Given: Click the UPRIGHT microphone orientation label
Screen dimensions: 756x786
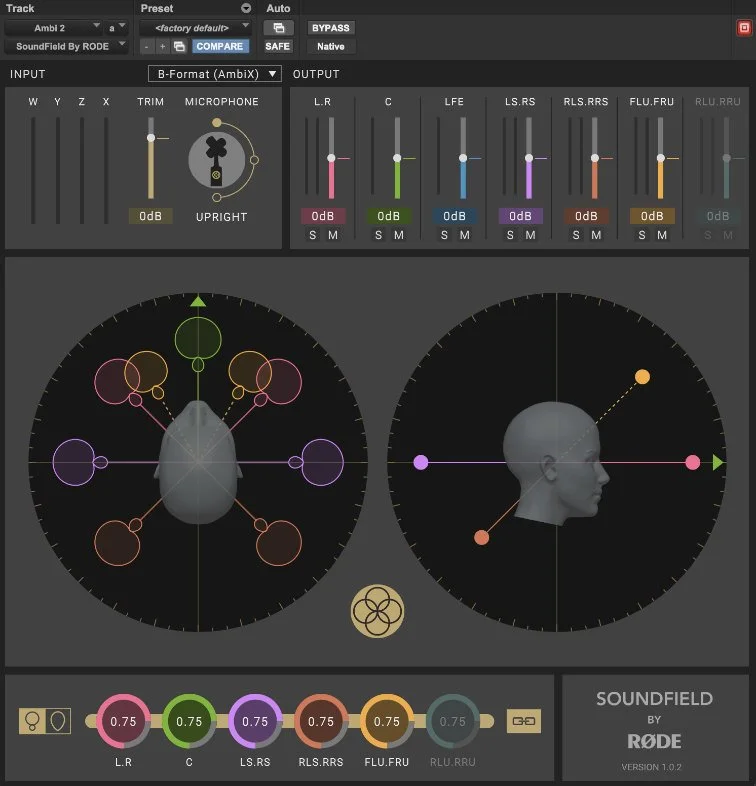Looking at the screenshot, I should 221,217.
